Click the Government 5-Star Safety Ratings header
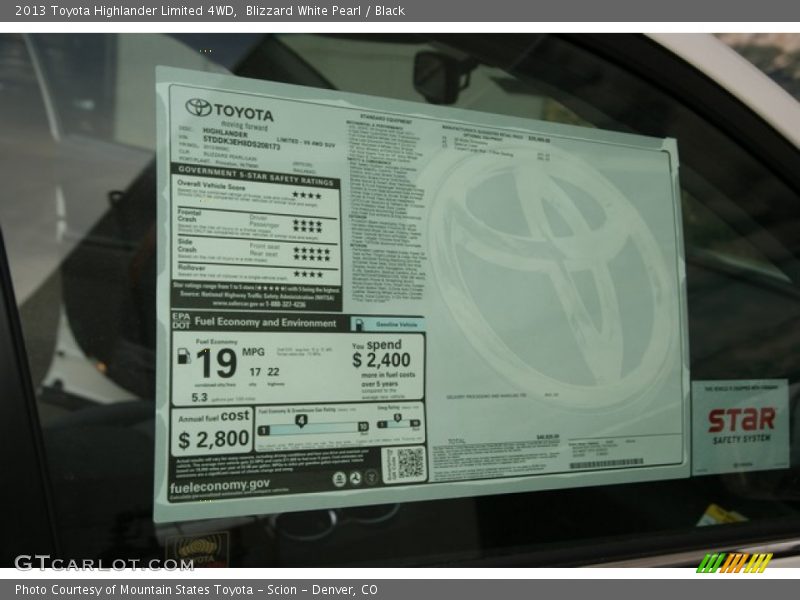 tap(254, 170)
